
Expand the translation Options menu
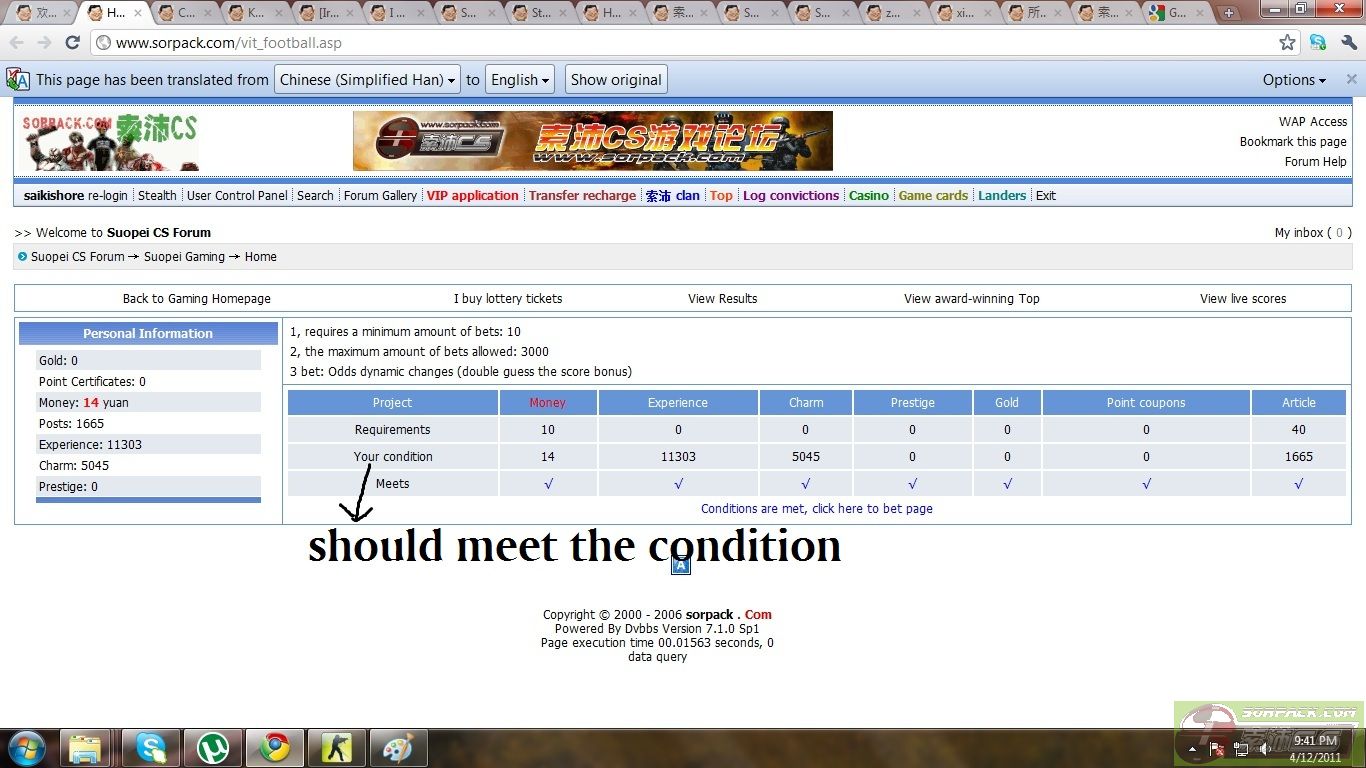[x=1293, y=80]
